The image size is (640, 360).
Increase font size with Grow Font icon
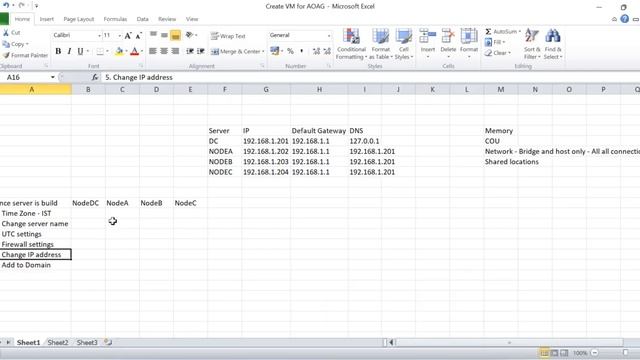click(x=128, y=36)
